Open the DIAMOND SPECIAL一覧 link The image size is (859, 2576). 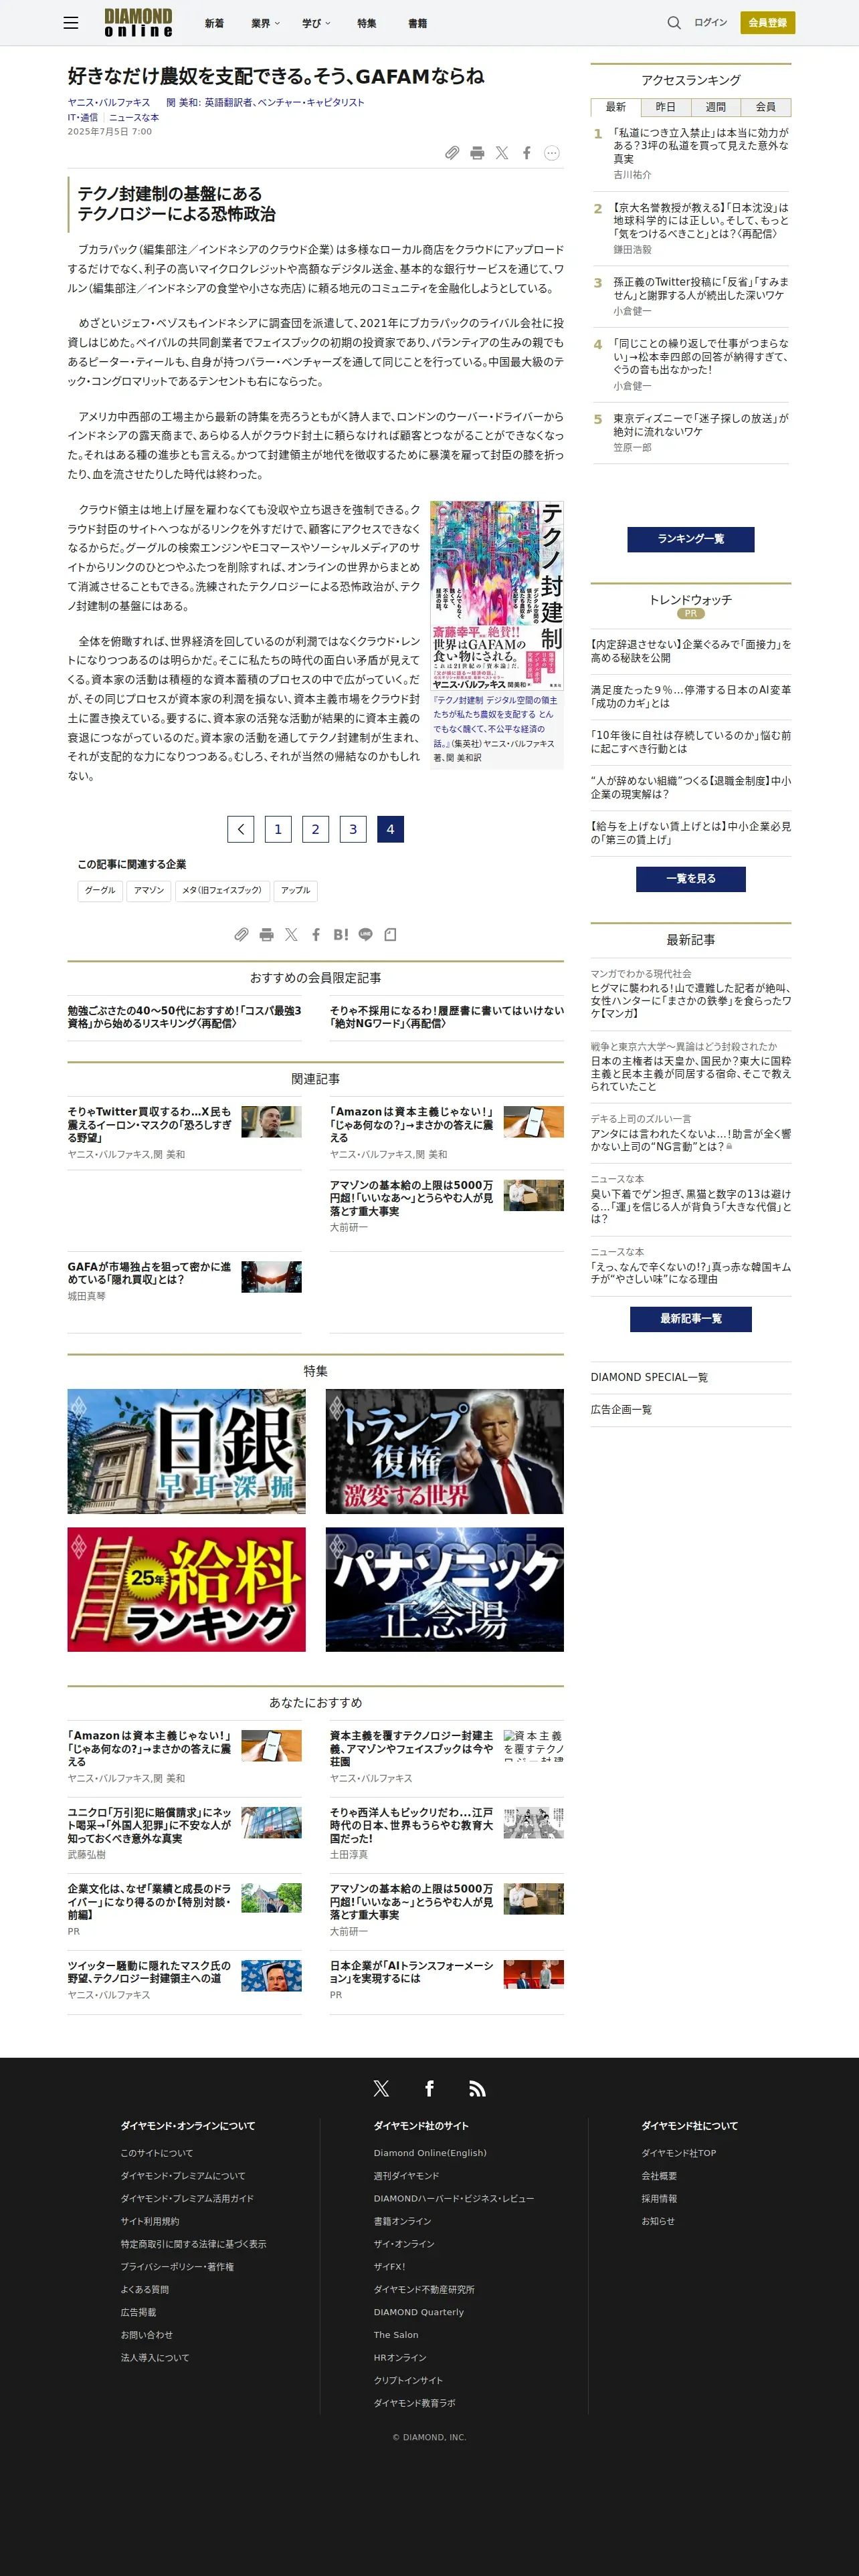point(649,1377)
